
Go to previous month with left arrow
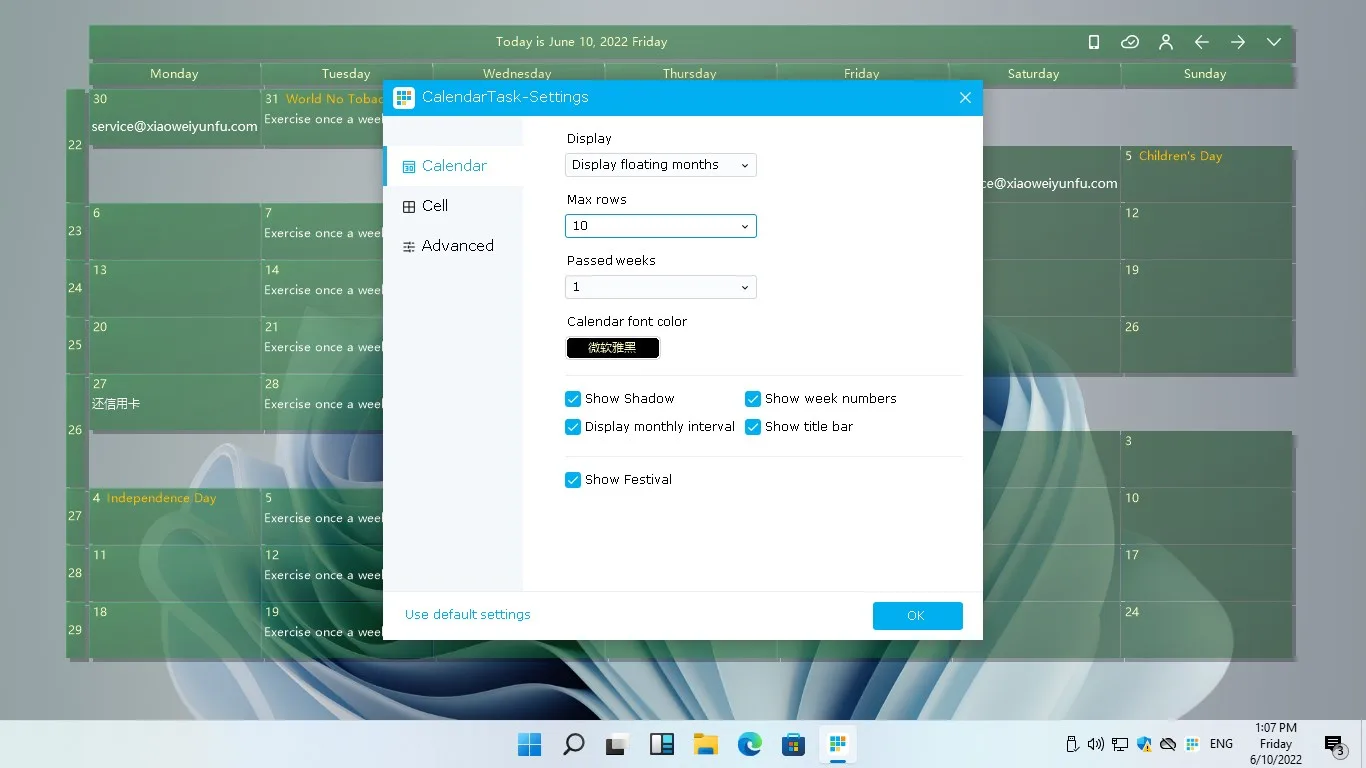pyautogui.click(x=1202, y=42)
